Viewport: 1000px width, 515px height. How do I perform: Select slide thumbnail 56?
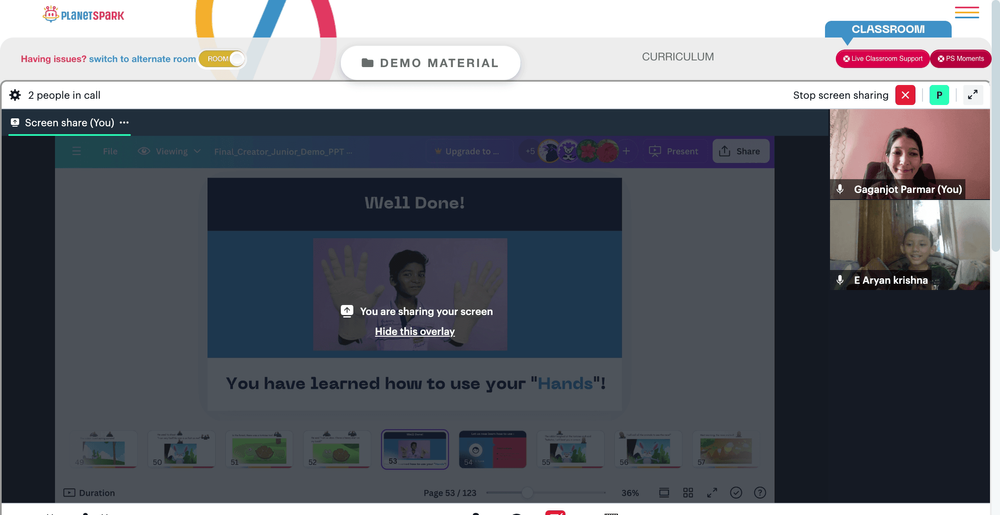649,450
